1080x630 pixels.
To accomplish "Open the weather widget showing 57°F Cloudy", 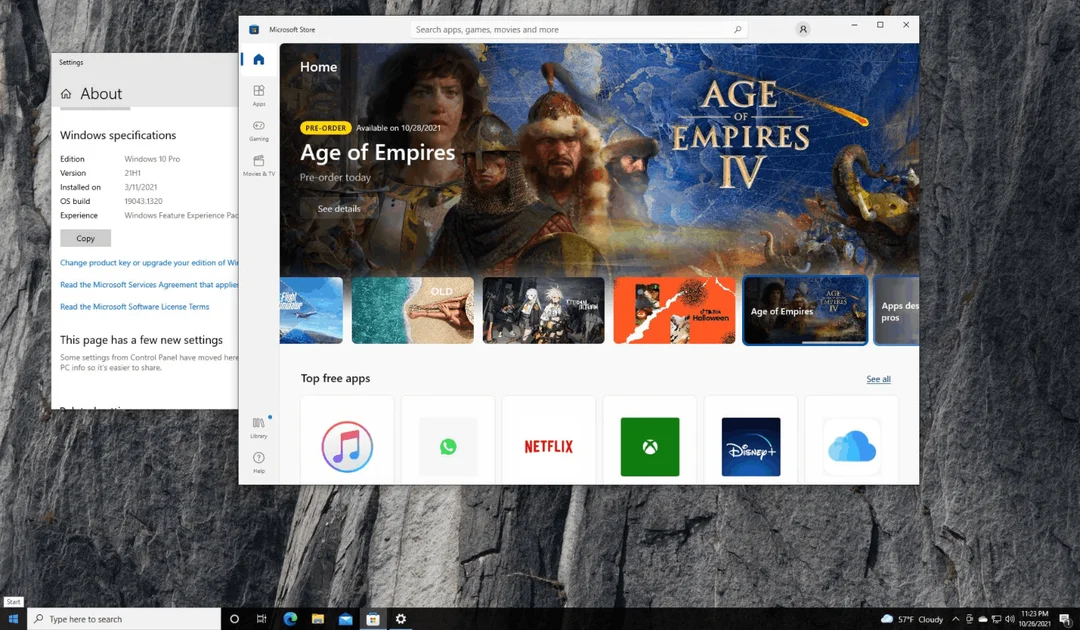I will [x=912, y=619].
